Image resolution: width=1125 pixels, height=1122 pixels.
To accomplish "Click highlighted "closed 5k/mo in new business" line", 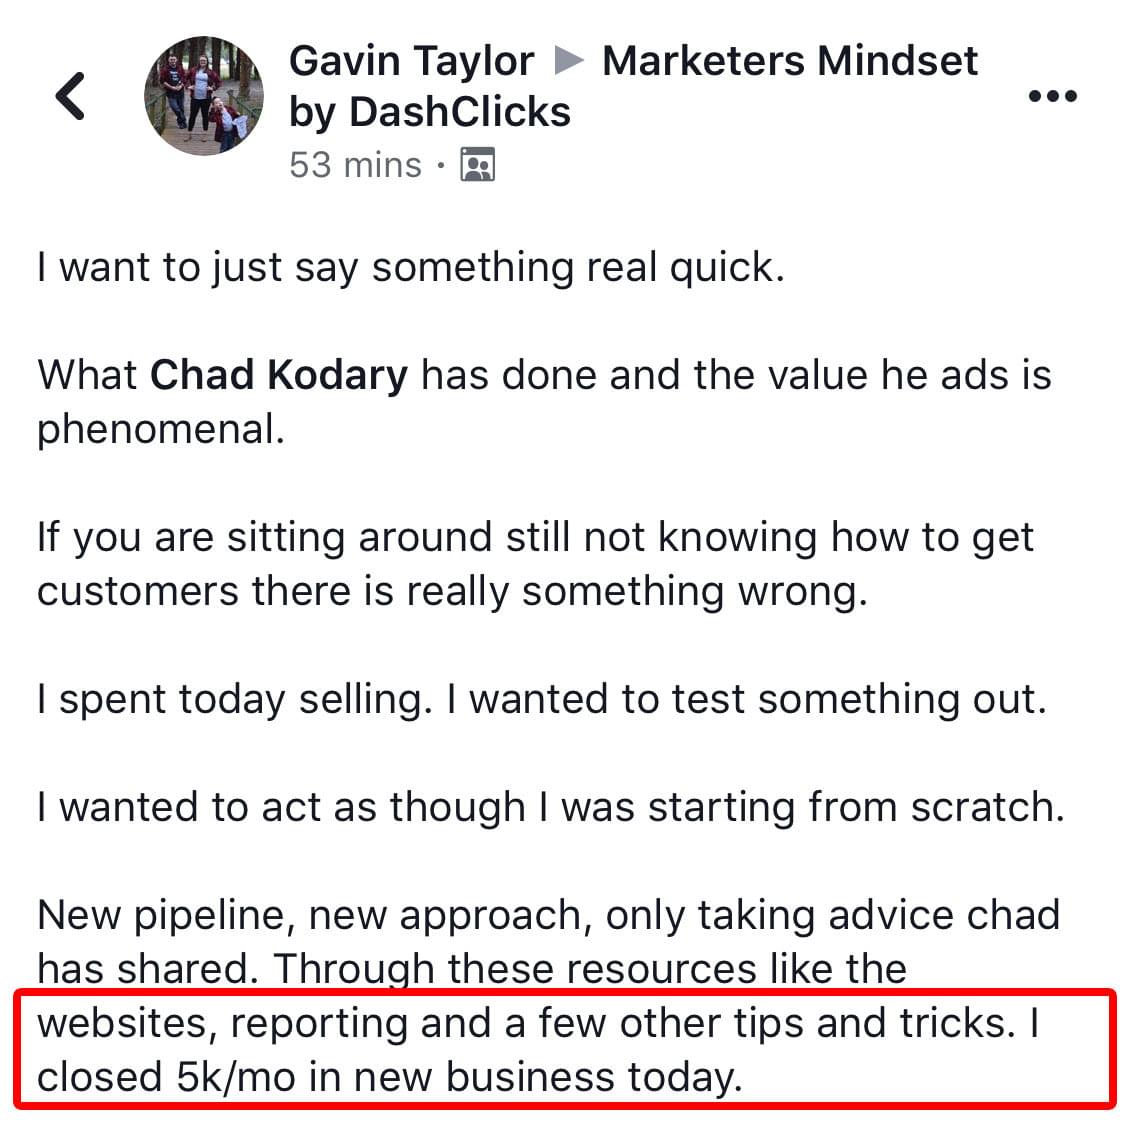I will (x=389, y=1078).
